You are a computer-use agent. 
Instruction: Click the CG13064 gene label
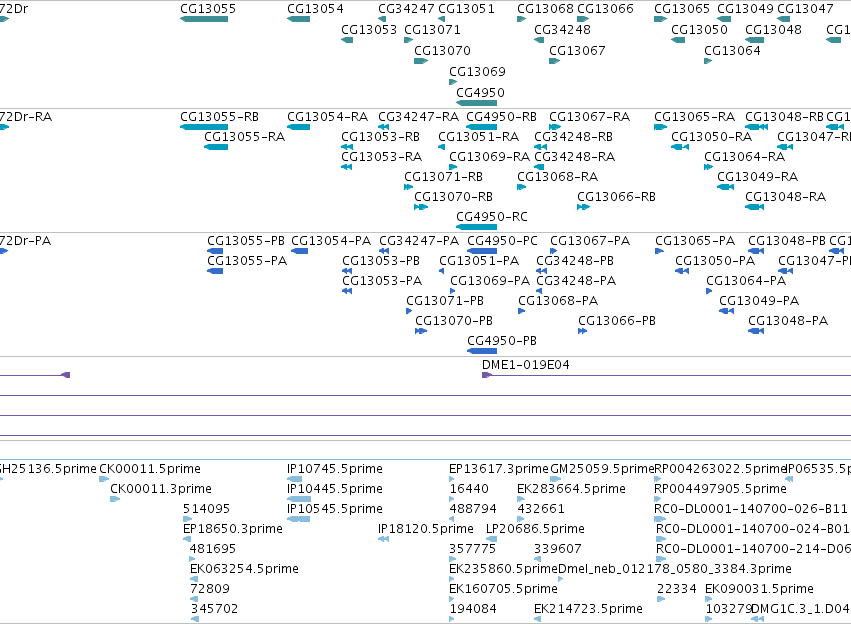732,50
